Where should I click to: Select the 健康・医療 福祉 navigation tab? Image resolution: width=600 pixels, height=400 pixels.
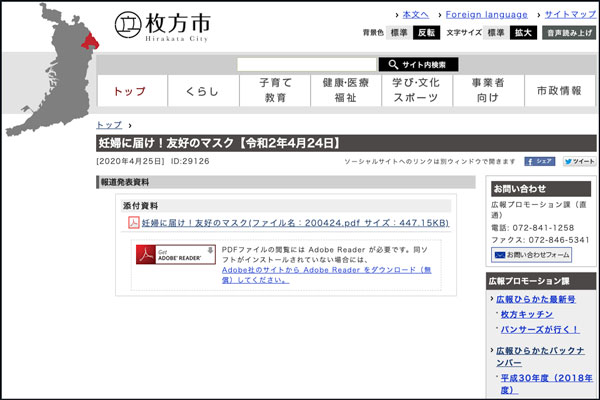point(345,91)
